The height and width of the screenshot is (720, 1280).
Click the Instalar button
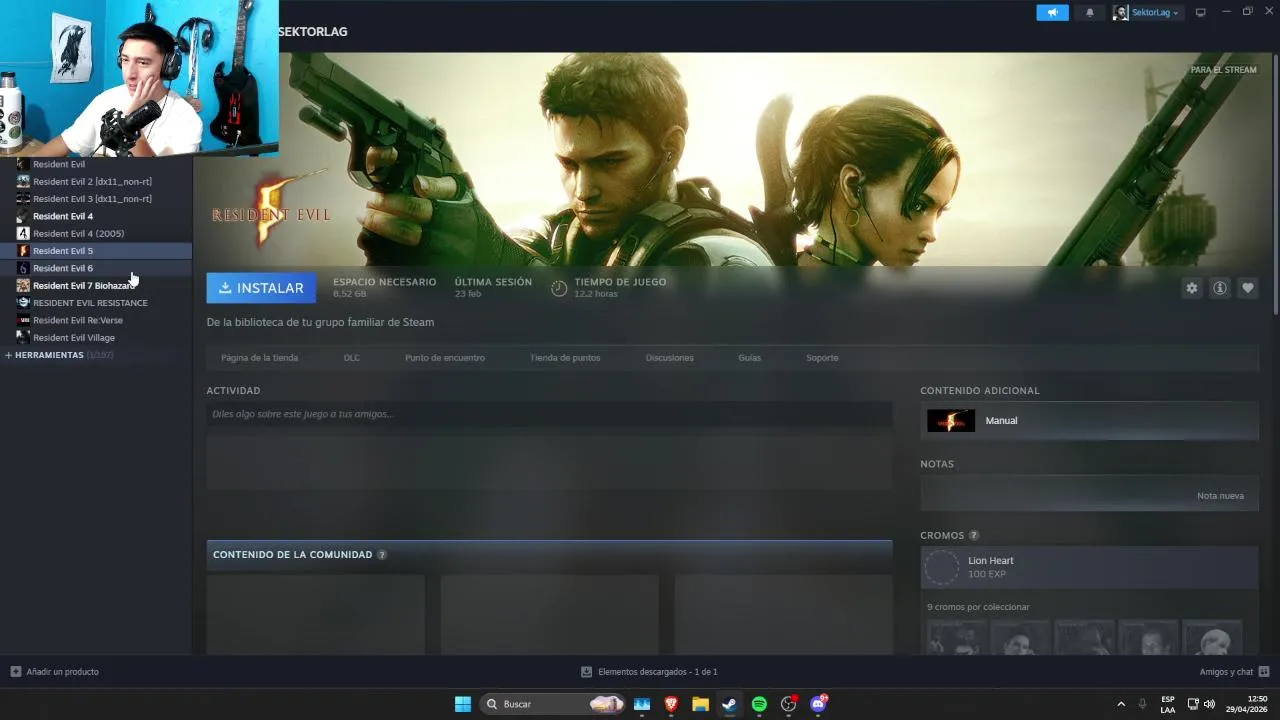[261, 288]
